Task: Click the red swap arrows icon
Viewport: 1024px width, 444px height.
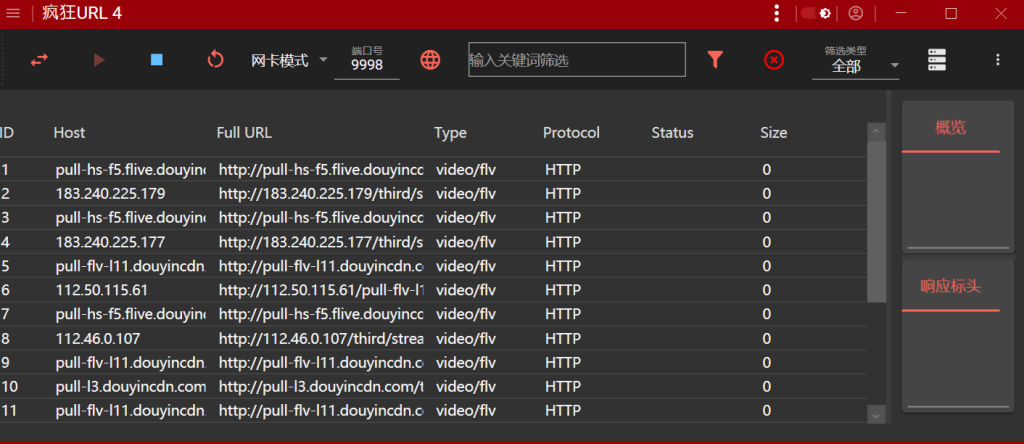Action: [39, 60]
